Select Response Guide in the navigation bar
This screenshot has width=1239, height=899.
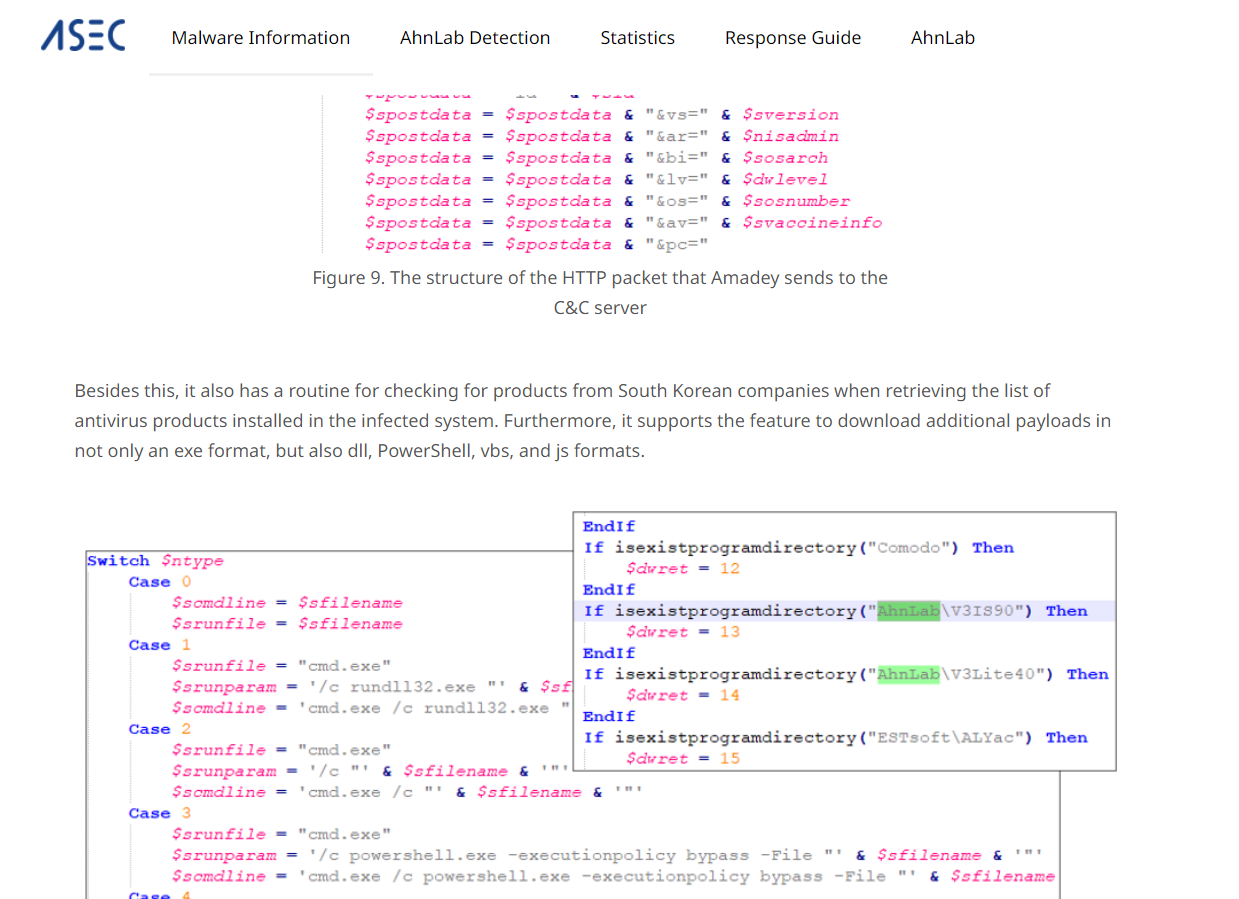pos(793,38)
